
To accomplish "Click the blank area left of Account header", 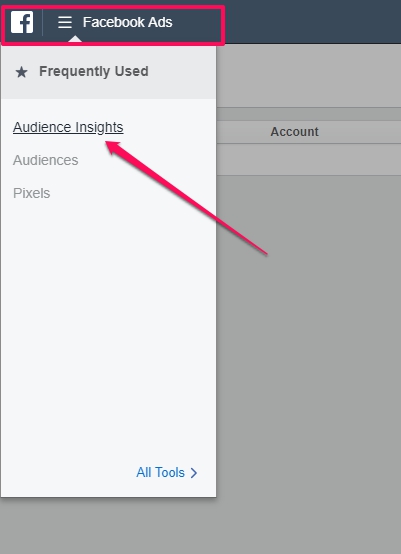I will (x=242, y=132).
